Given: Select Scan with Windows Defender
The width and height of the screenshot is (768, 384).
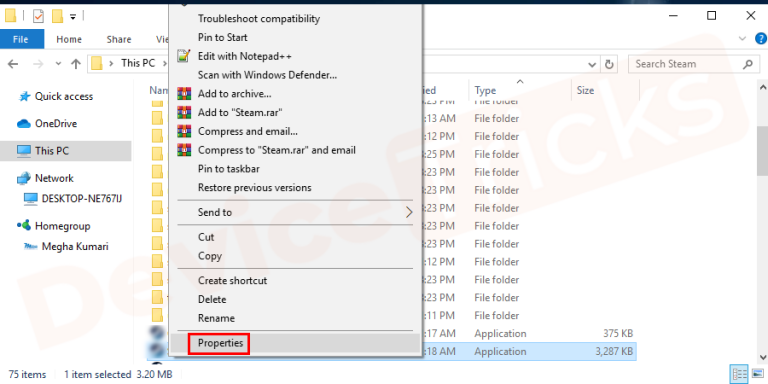Looking at the screenshot, I should pyautogui.click(x=267, y=75).
